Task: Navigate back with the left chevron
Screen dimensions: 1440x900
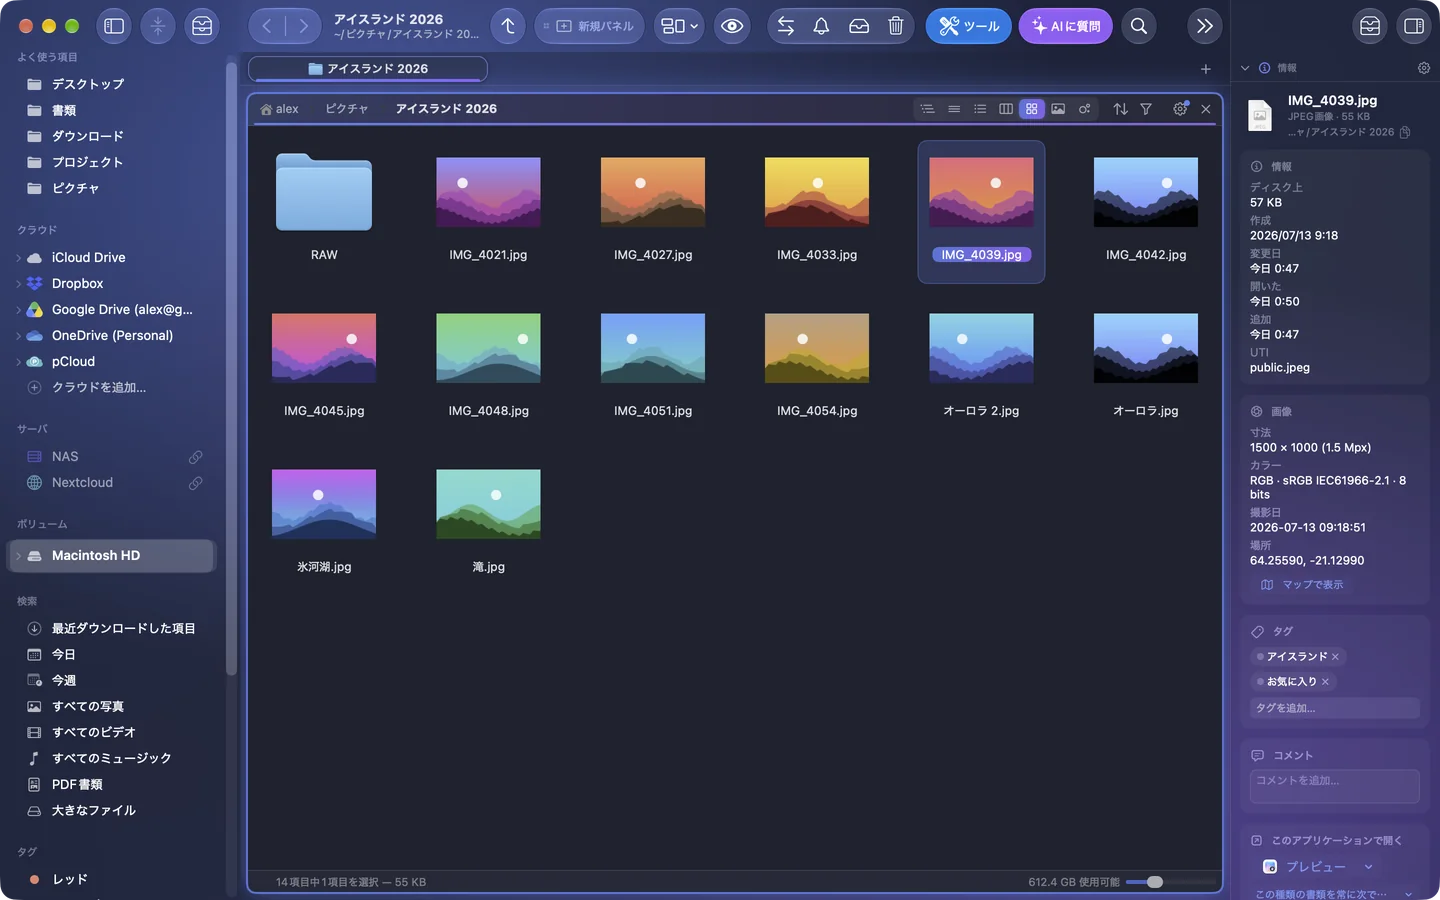Action: point(267,26)
